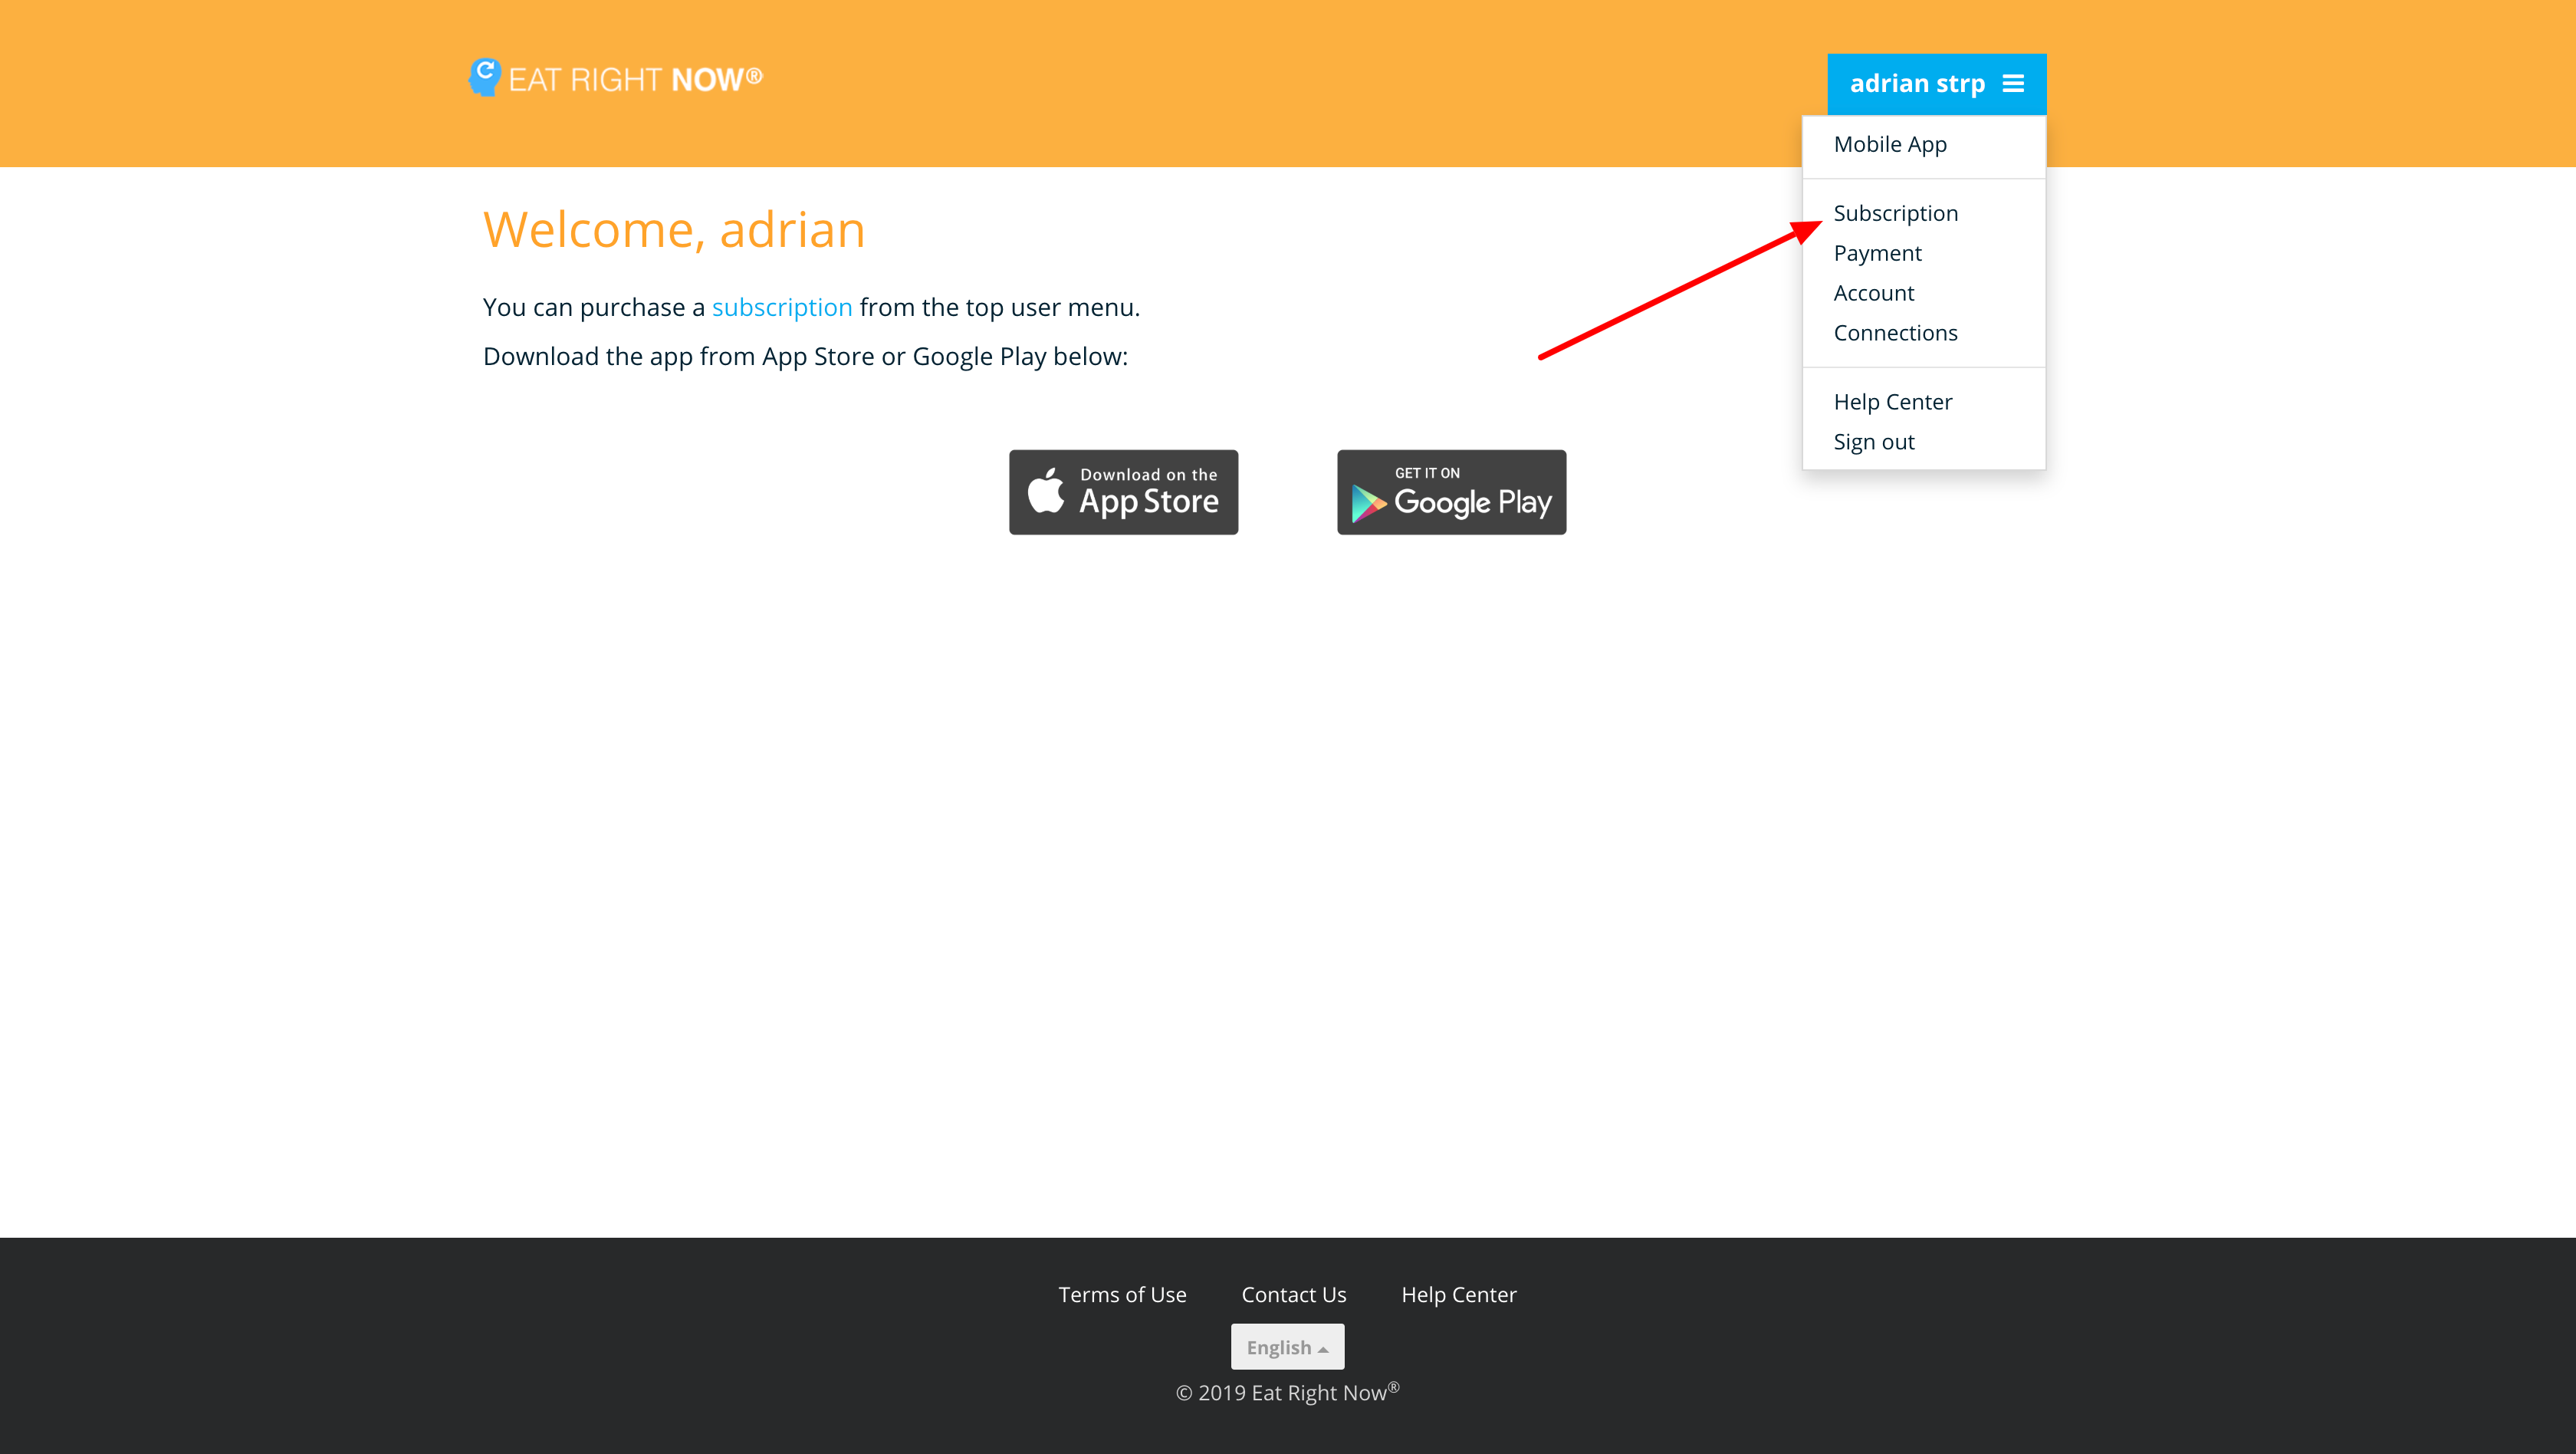Click the Google Play triangle icon
2576x1454 pixels.
(x=1368, y=503)
